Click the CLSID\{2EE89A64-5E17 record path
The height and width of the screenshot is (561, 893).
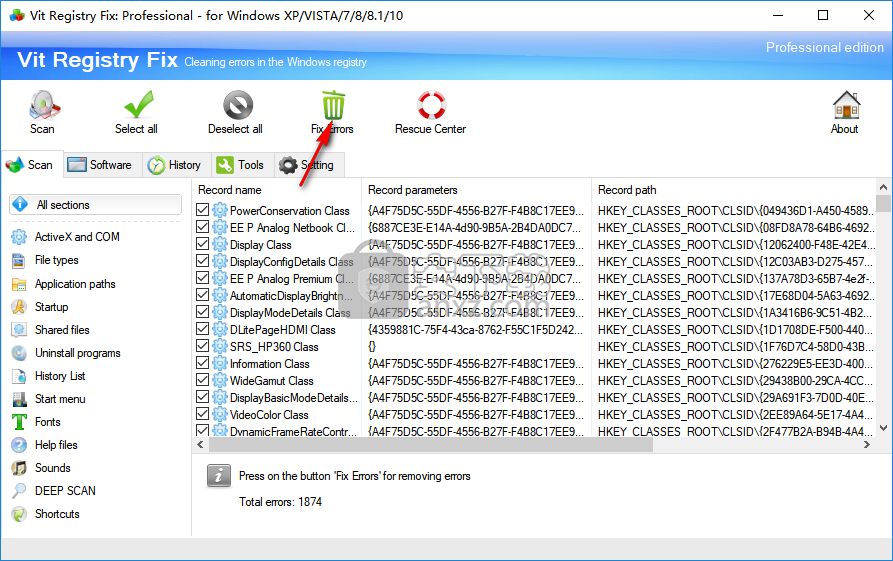pyautogui.click(x=735, y=415)
